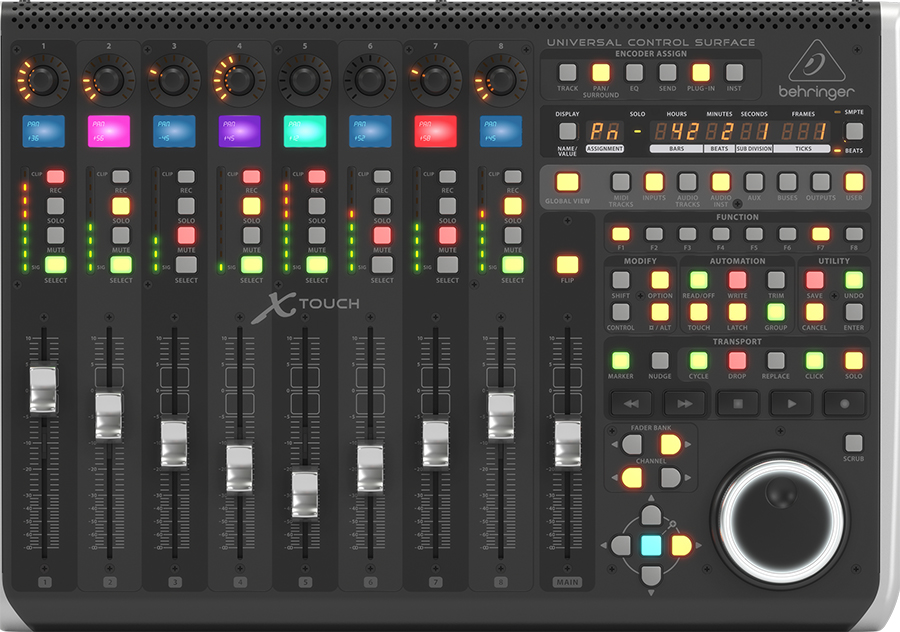Click the stop transport button

point(738,404)
